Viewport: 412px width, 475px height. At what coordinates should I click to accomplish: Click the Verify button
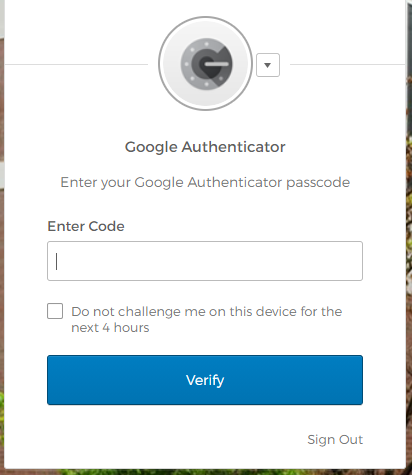pyautogui.click(x=205, y=380)
